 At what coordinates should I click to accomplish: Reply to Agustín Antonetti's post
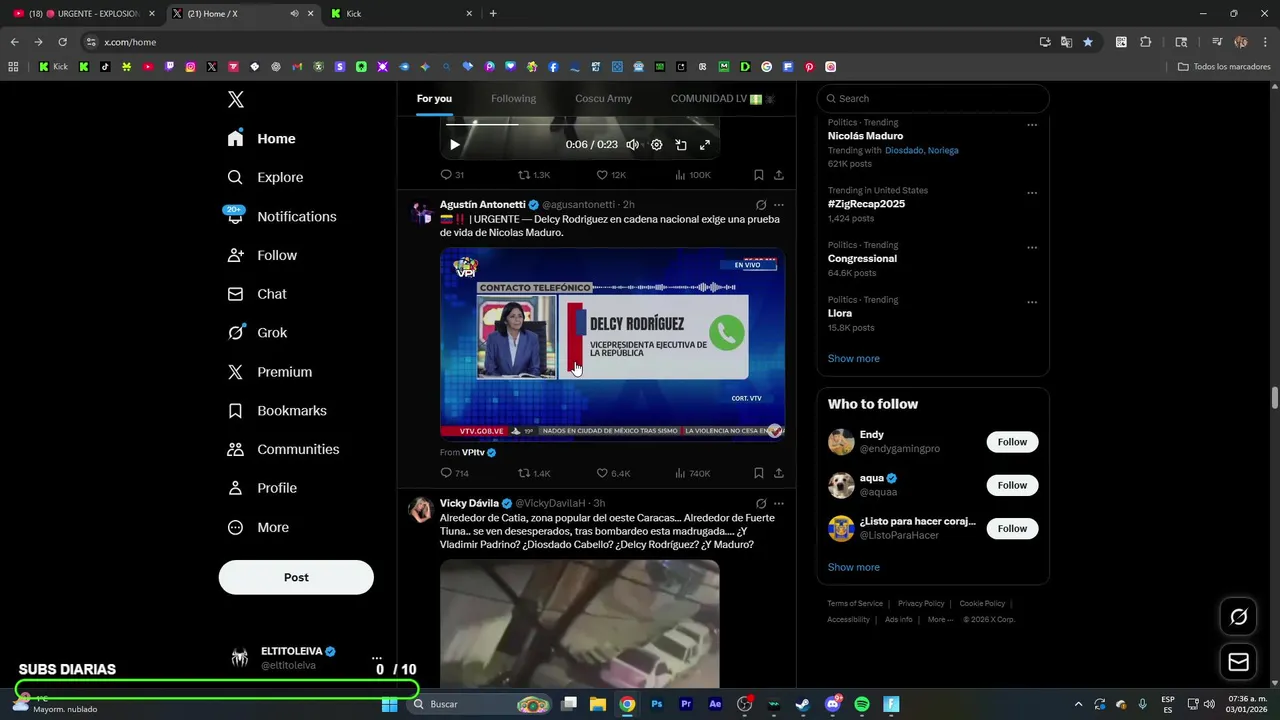(454, 473)
